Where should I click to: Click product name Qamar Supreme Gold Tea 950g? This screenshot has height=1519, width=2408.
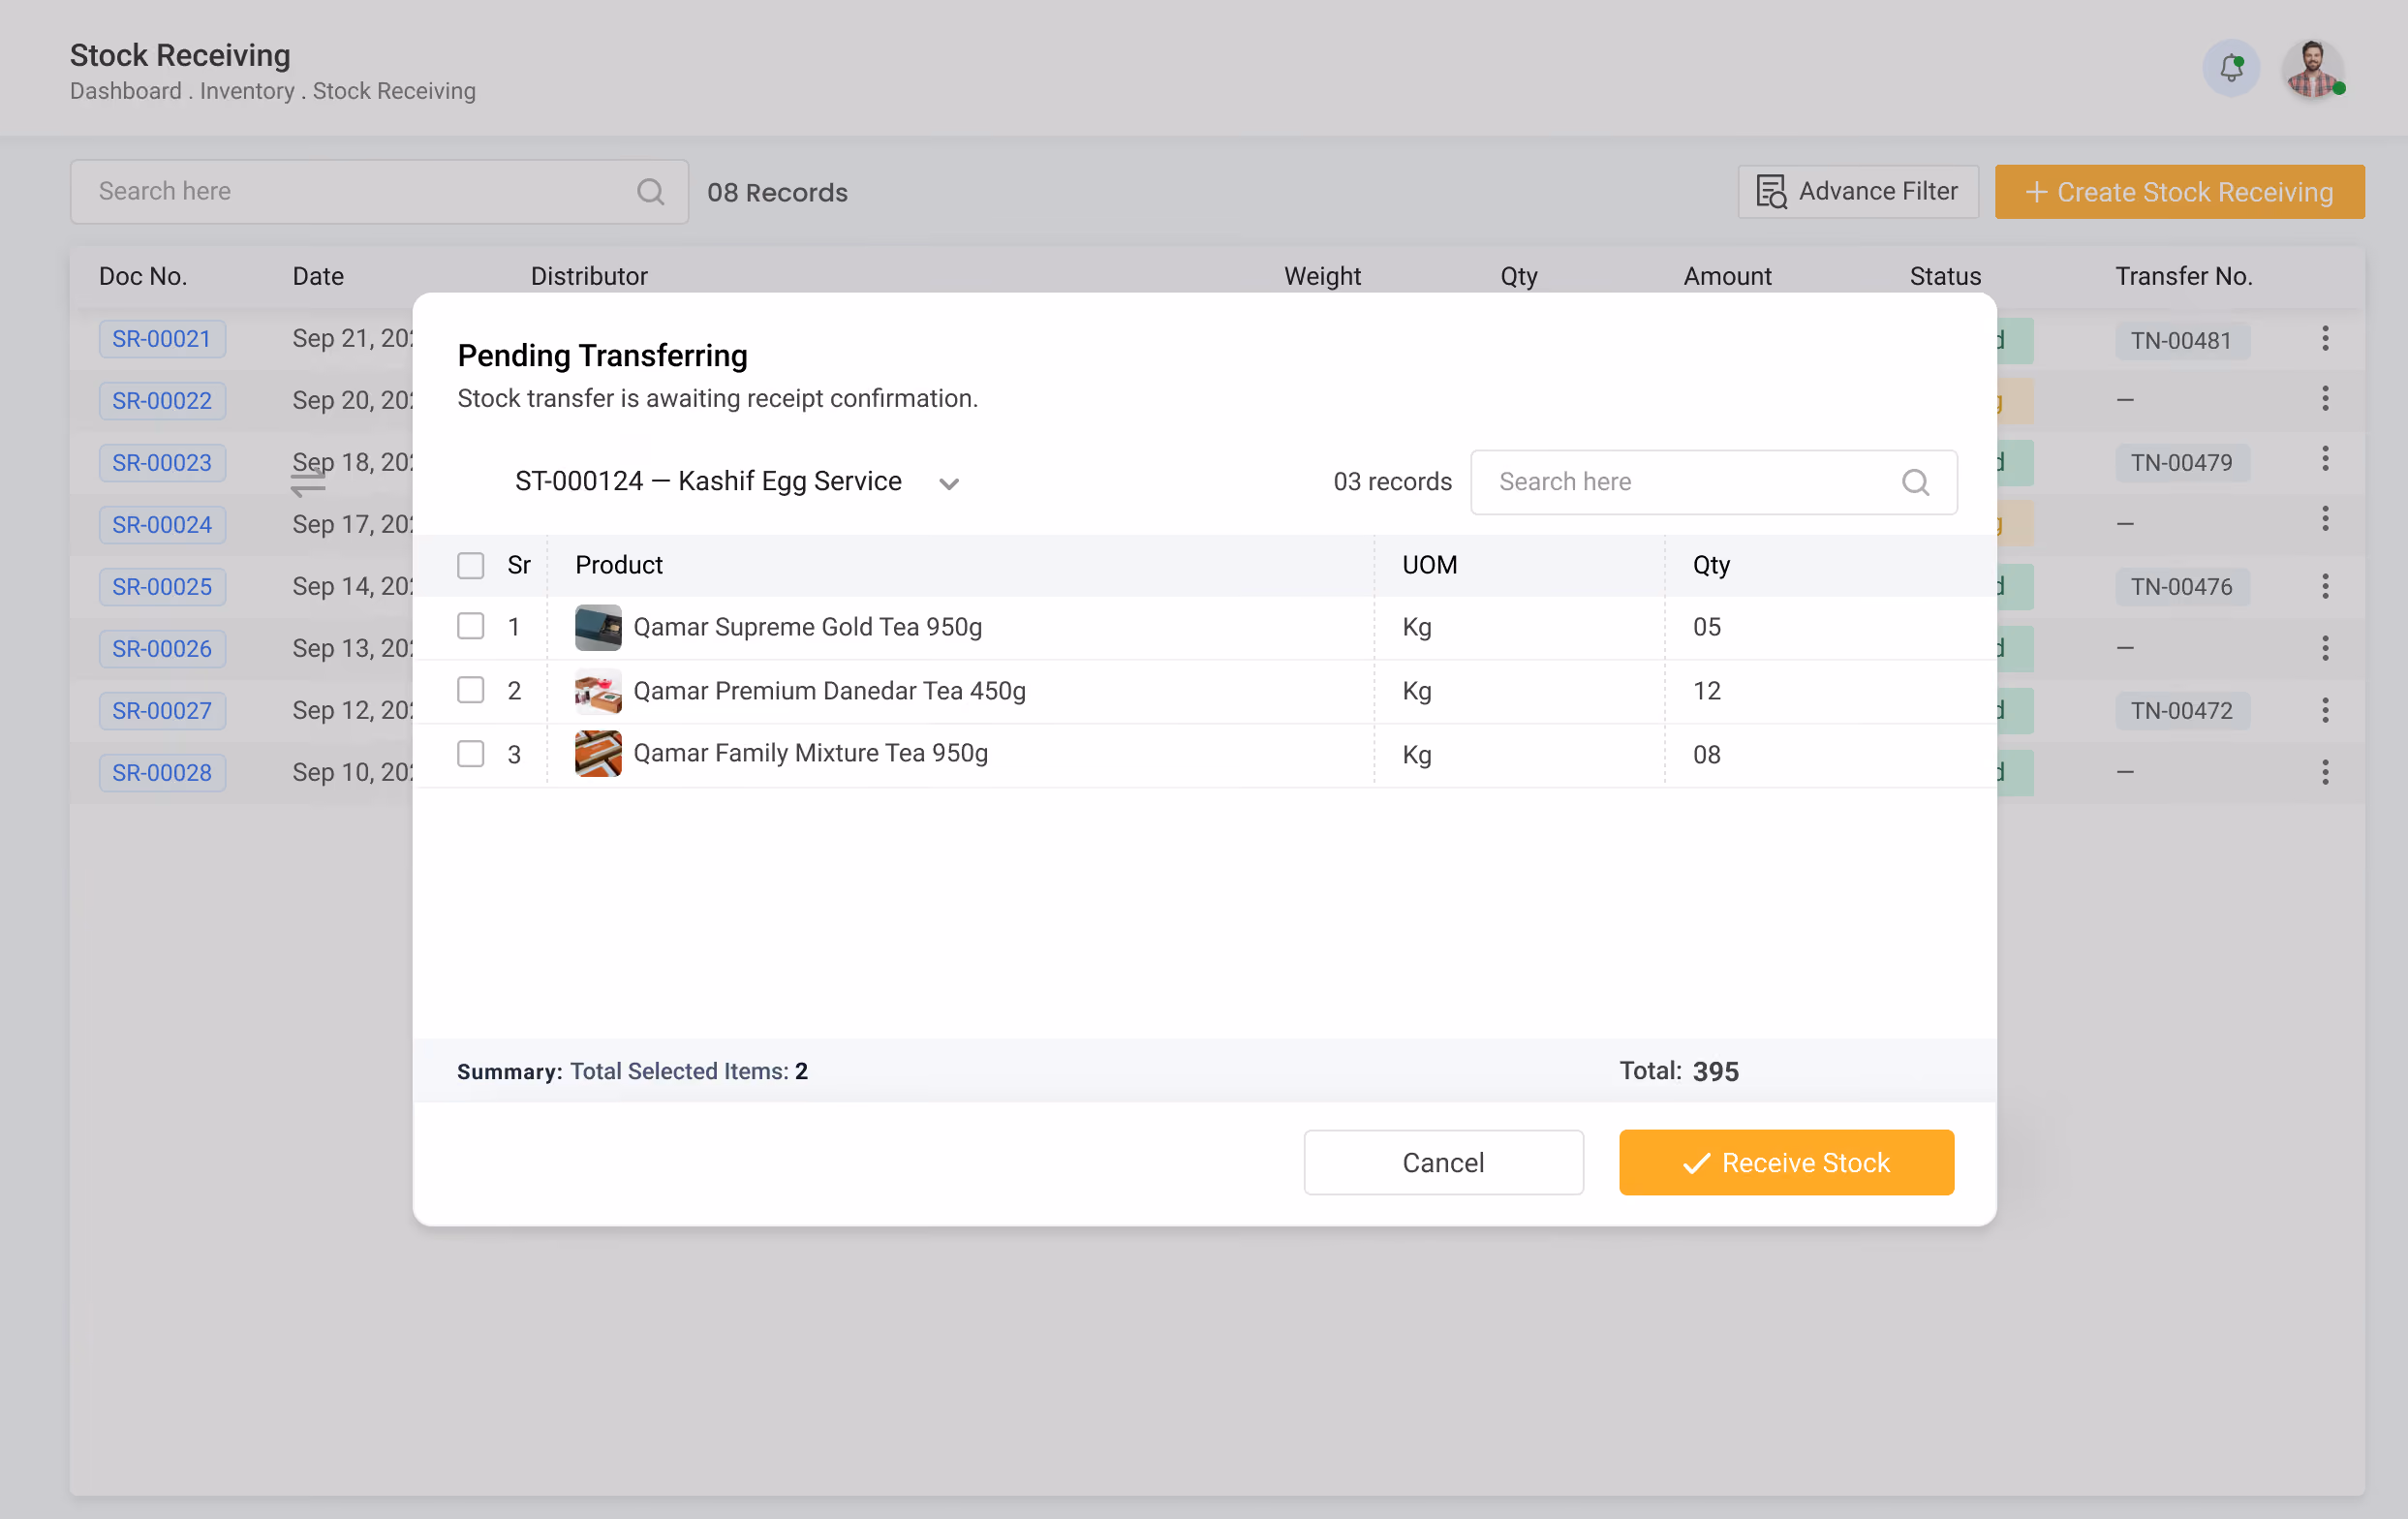click(808, 627)
